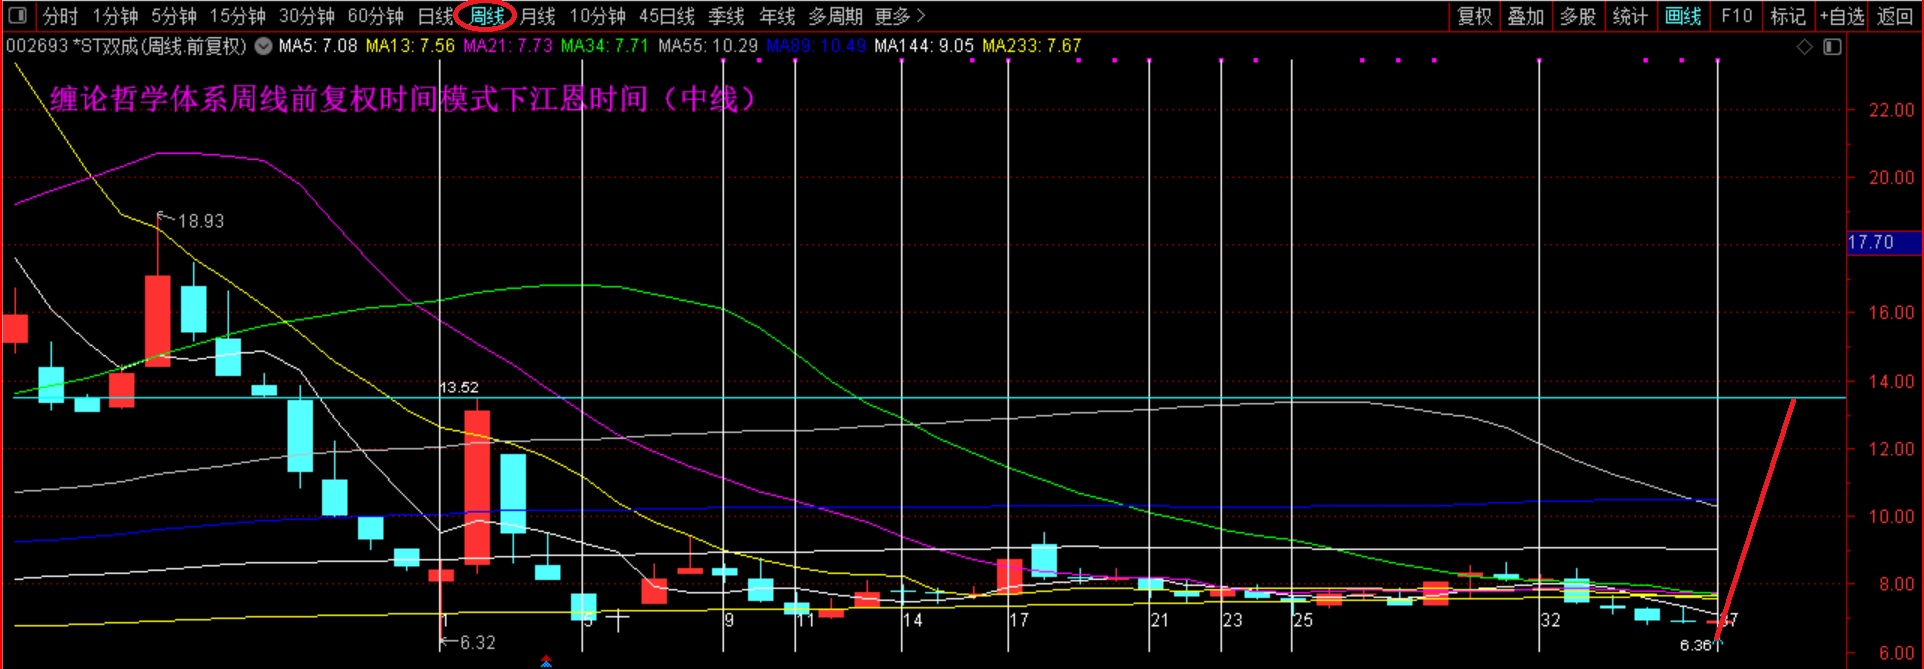Click the MA34: 7.71 indicator label

click(x=605, y=46)
